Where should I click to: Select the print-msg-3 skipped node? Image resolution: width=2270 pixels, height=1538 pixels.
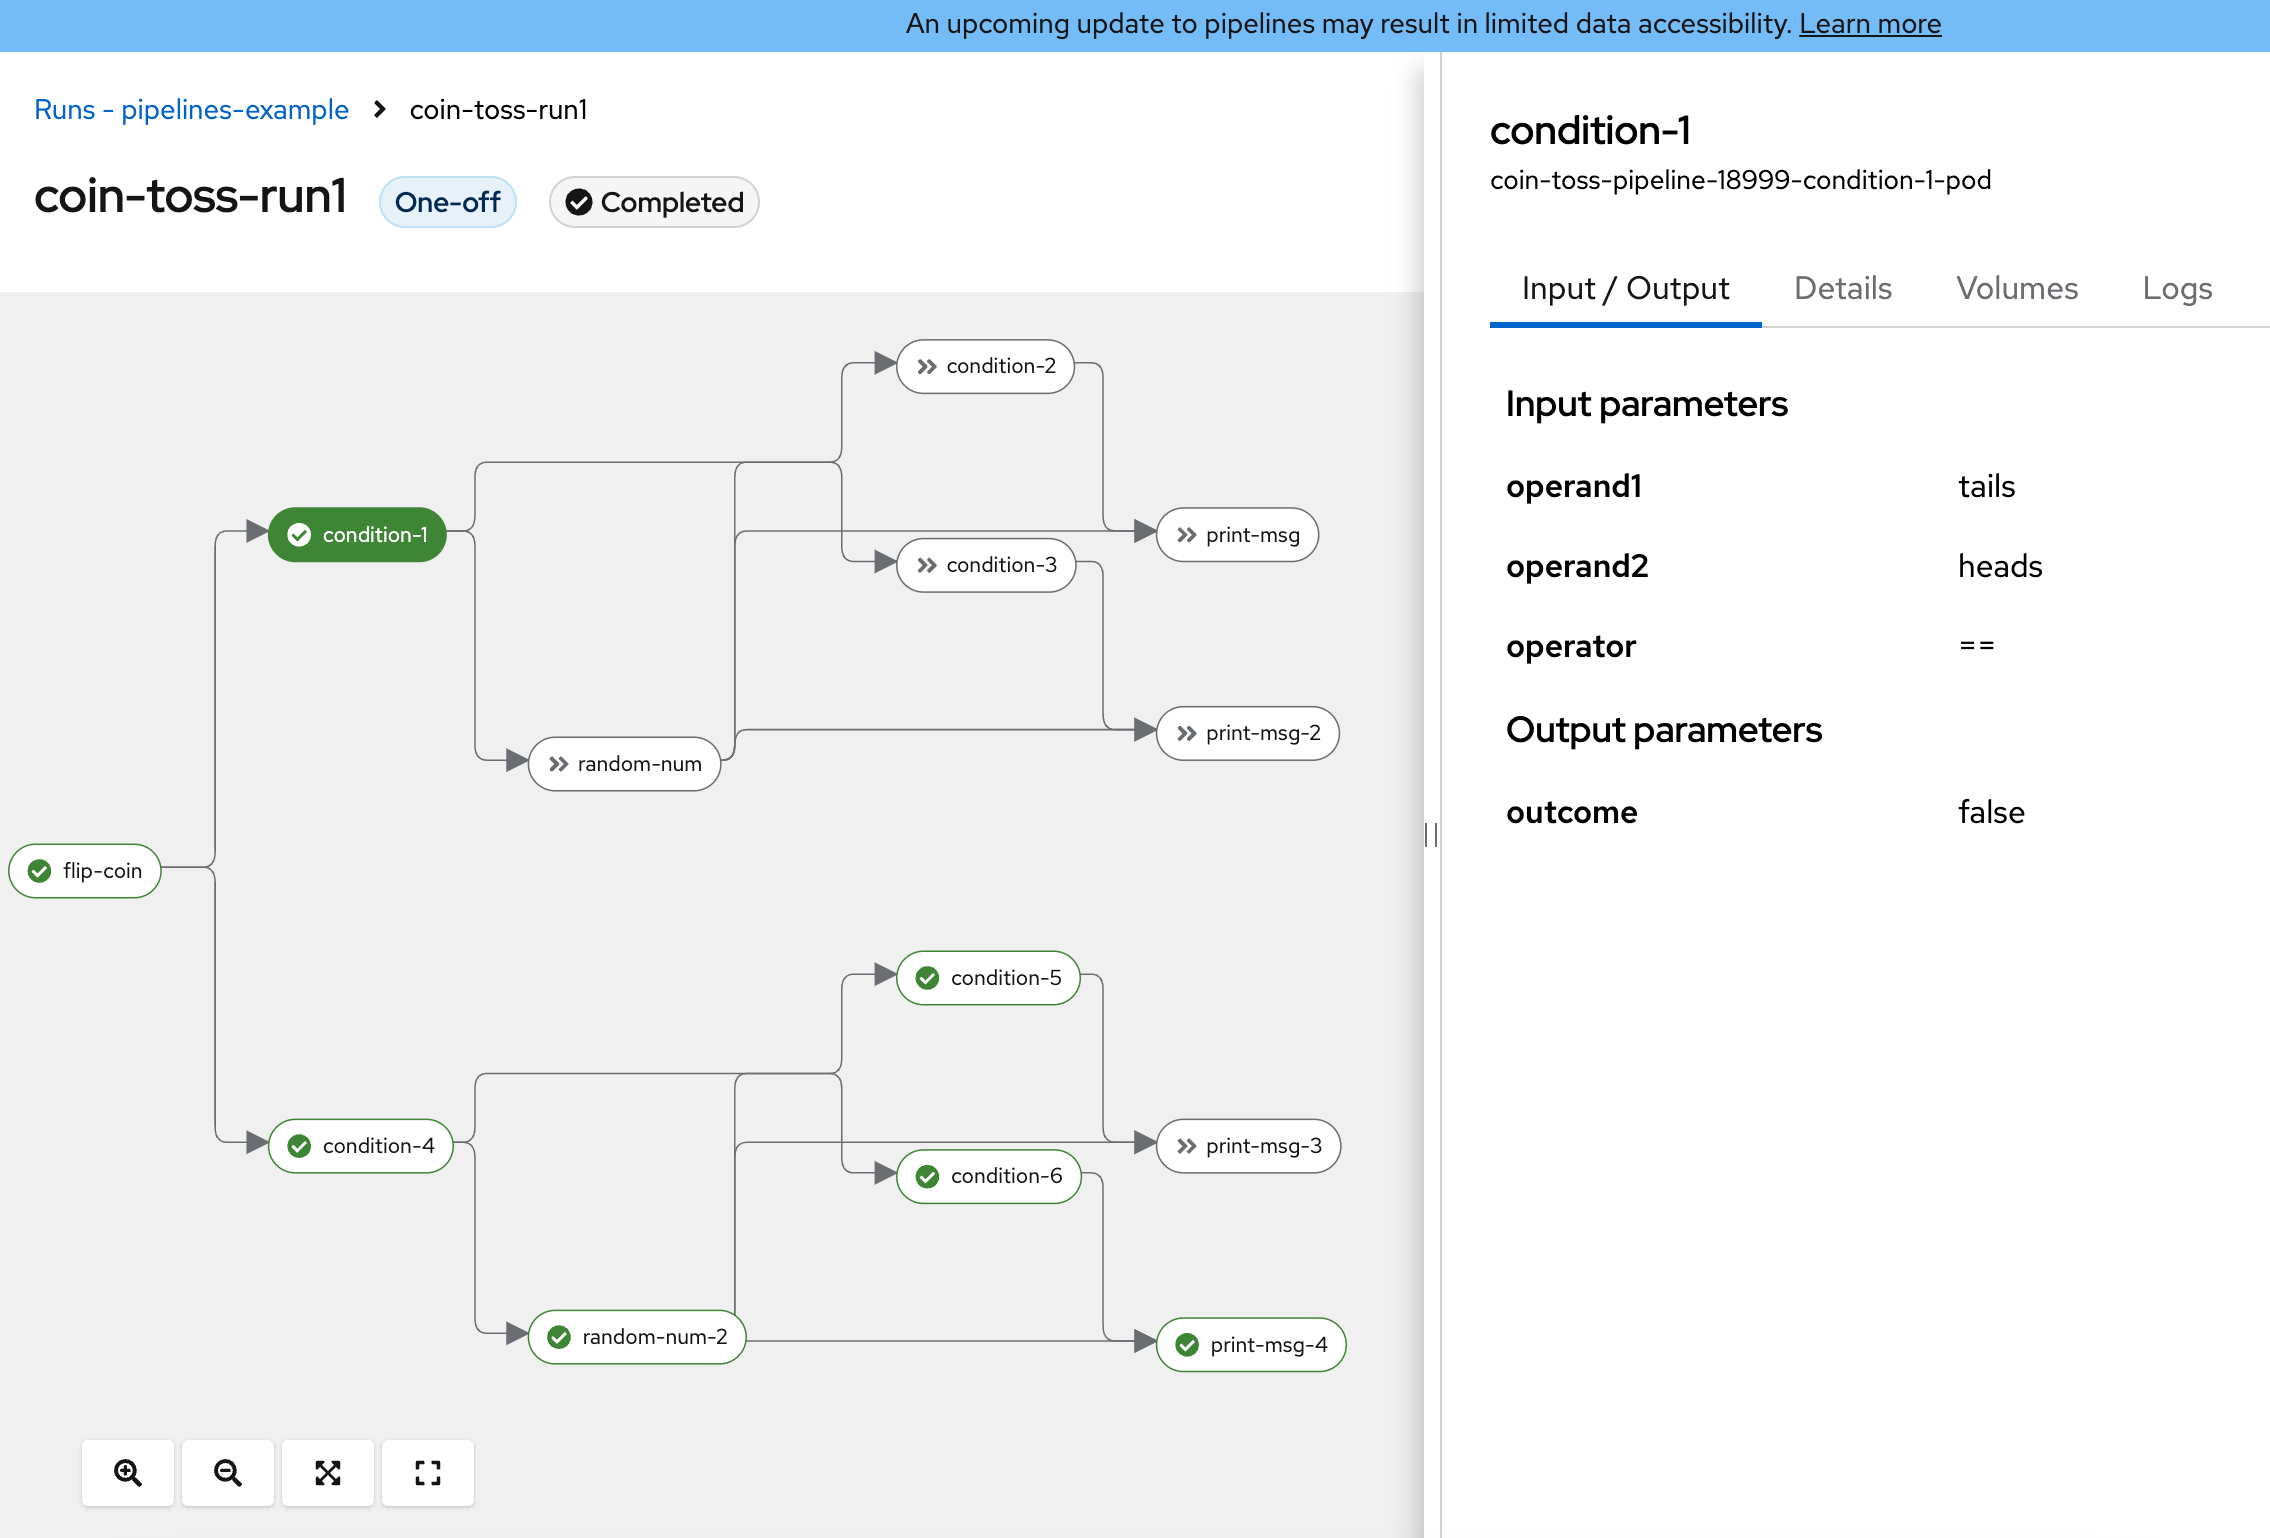click(1248, 1146)
